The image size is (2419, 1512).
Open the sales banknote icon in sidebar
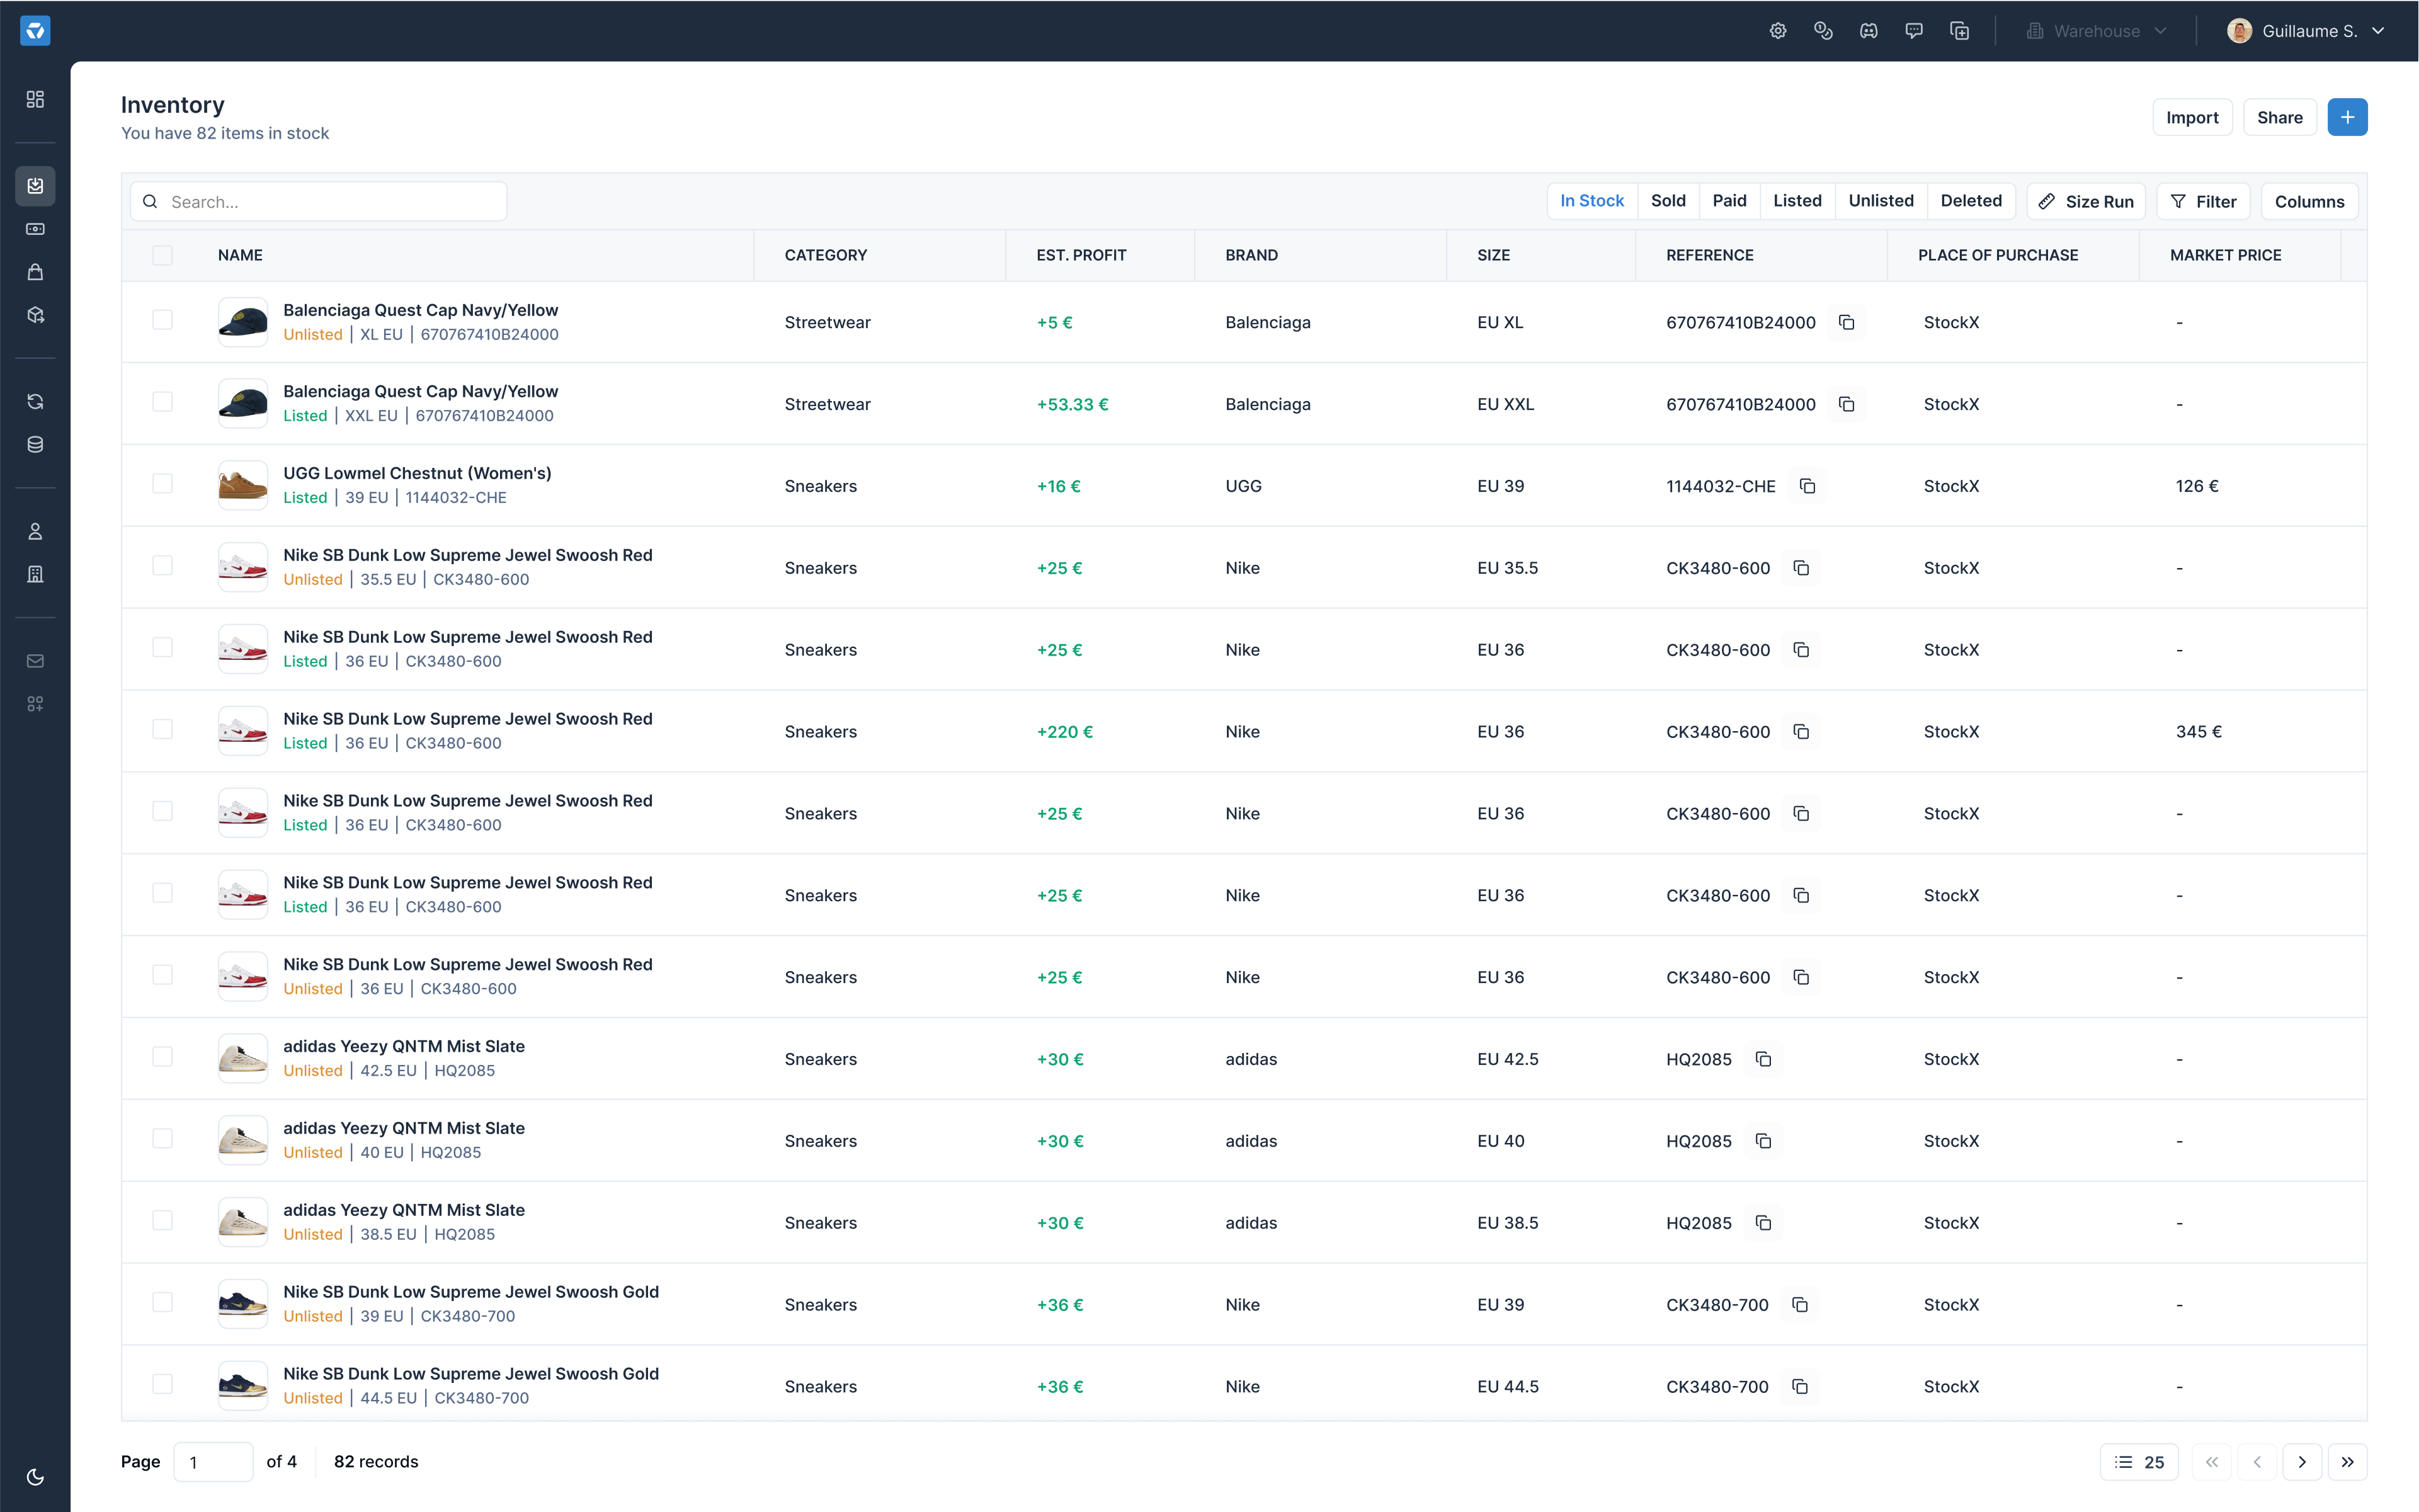pyautogui.click(x=35, y=229)
